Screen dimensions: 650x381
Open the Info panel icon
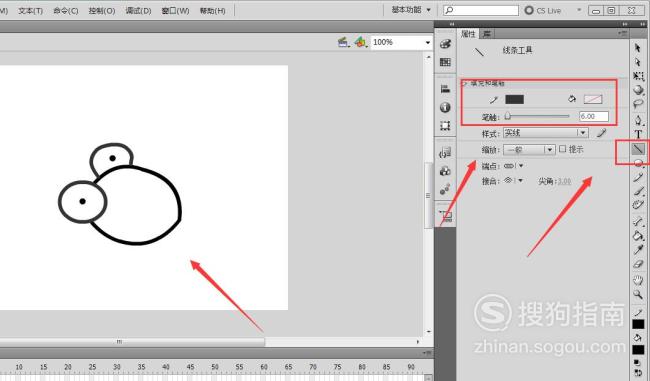pyautogui.click(x=445, y=107)
